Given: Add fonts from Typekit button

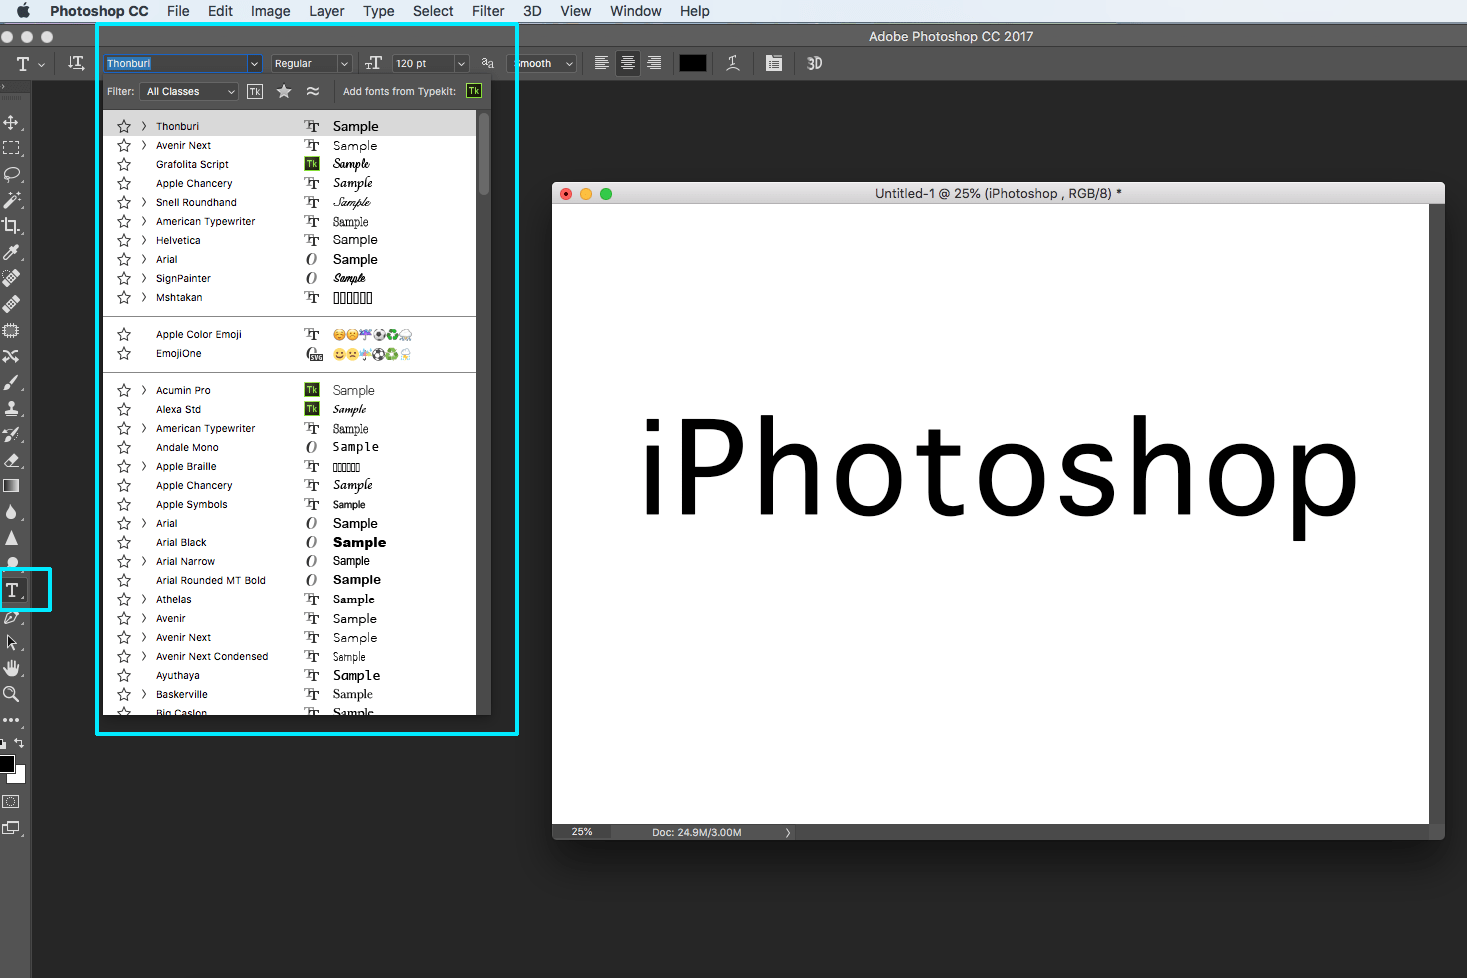Looking at the screenshot, I should coord(474,91).
